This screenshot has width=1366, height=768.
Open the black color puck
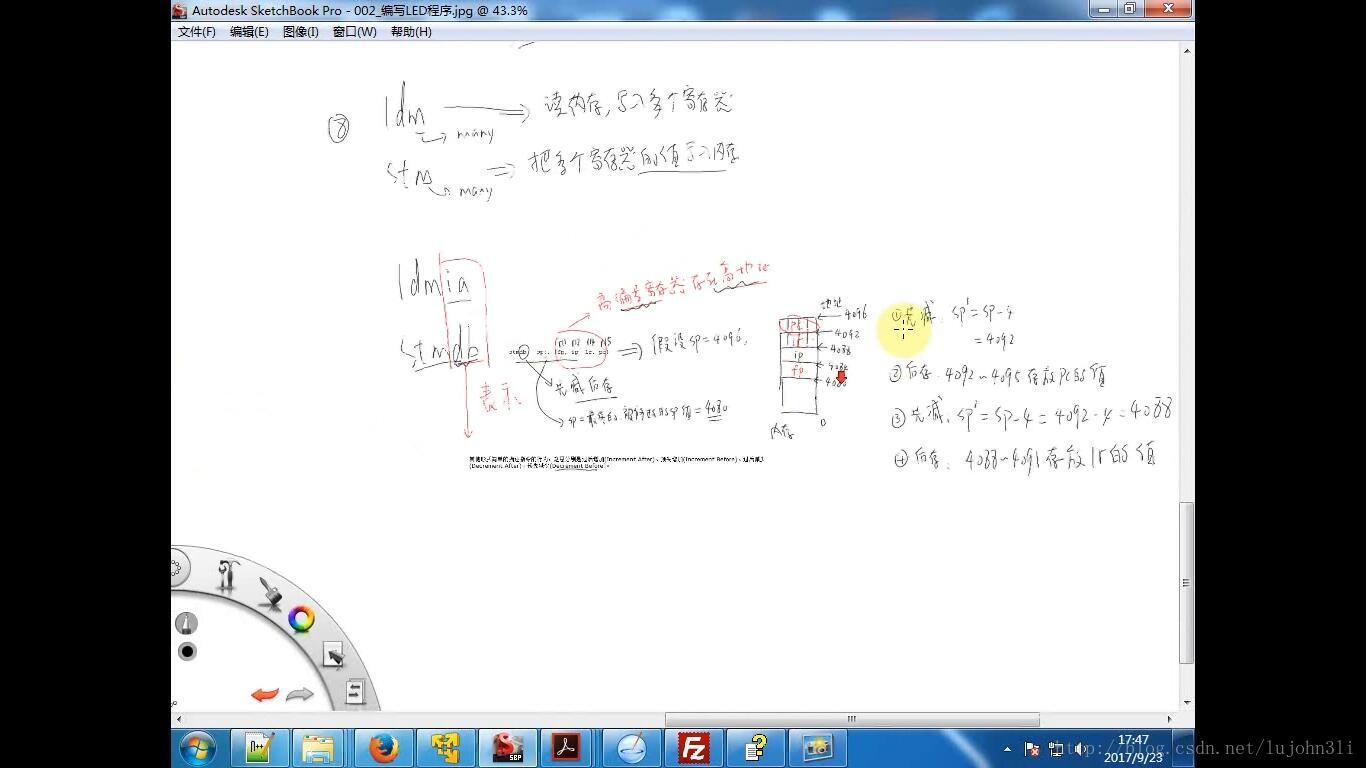point(187,652)
